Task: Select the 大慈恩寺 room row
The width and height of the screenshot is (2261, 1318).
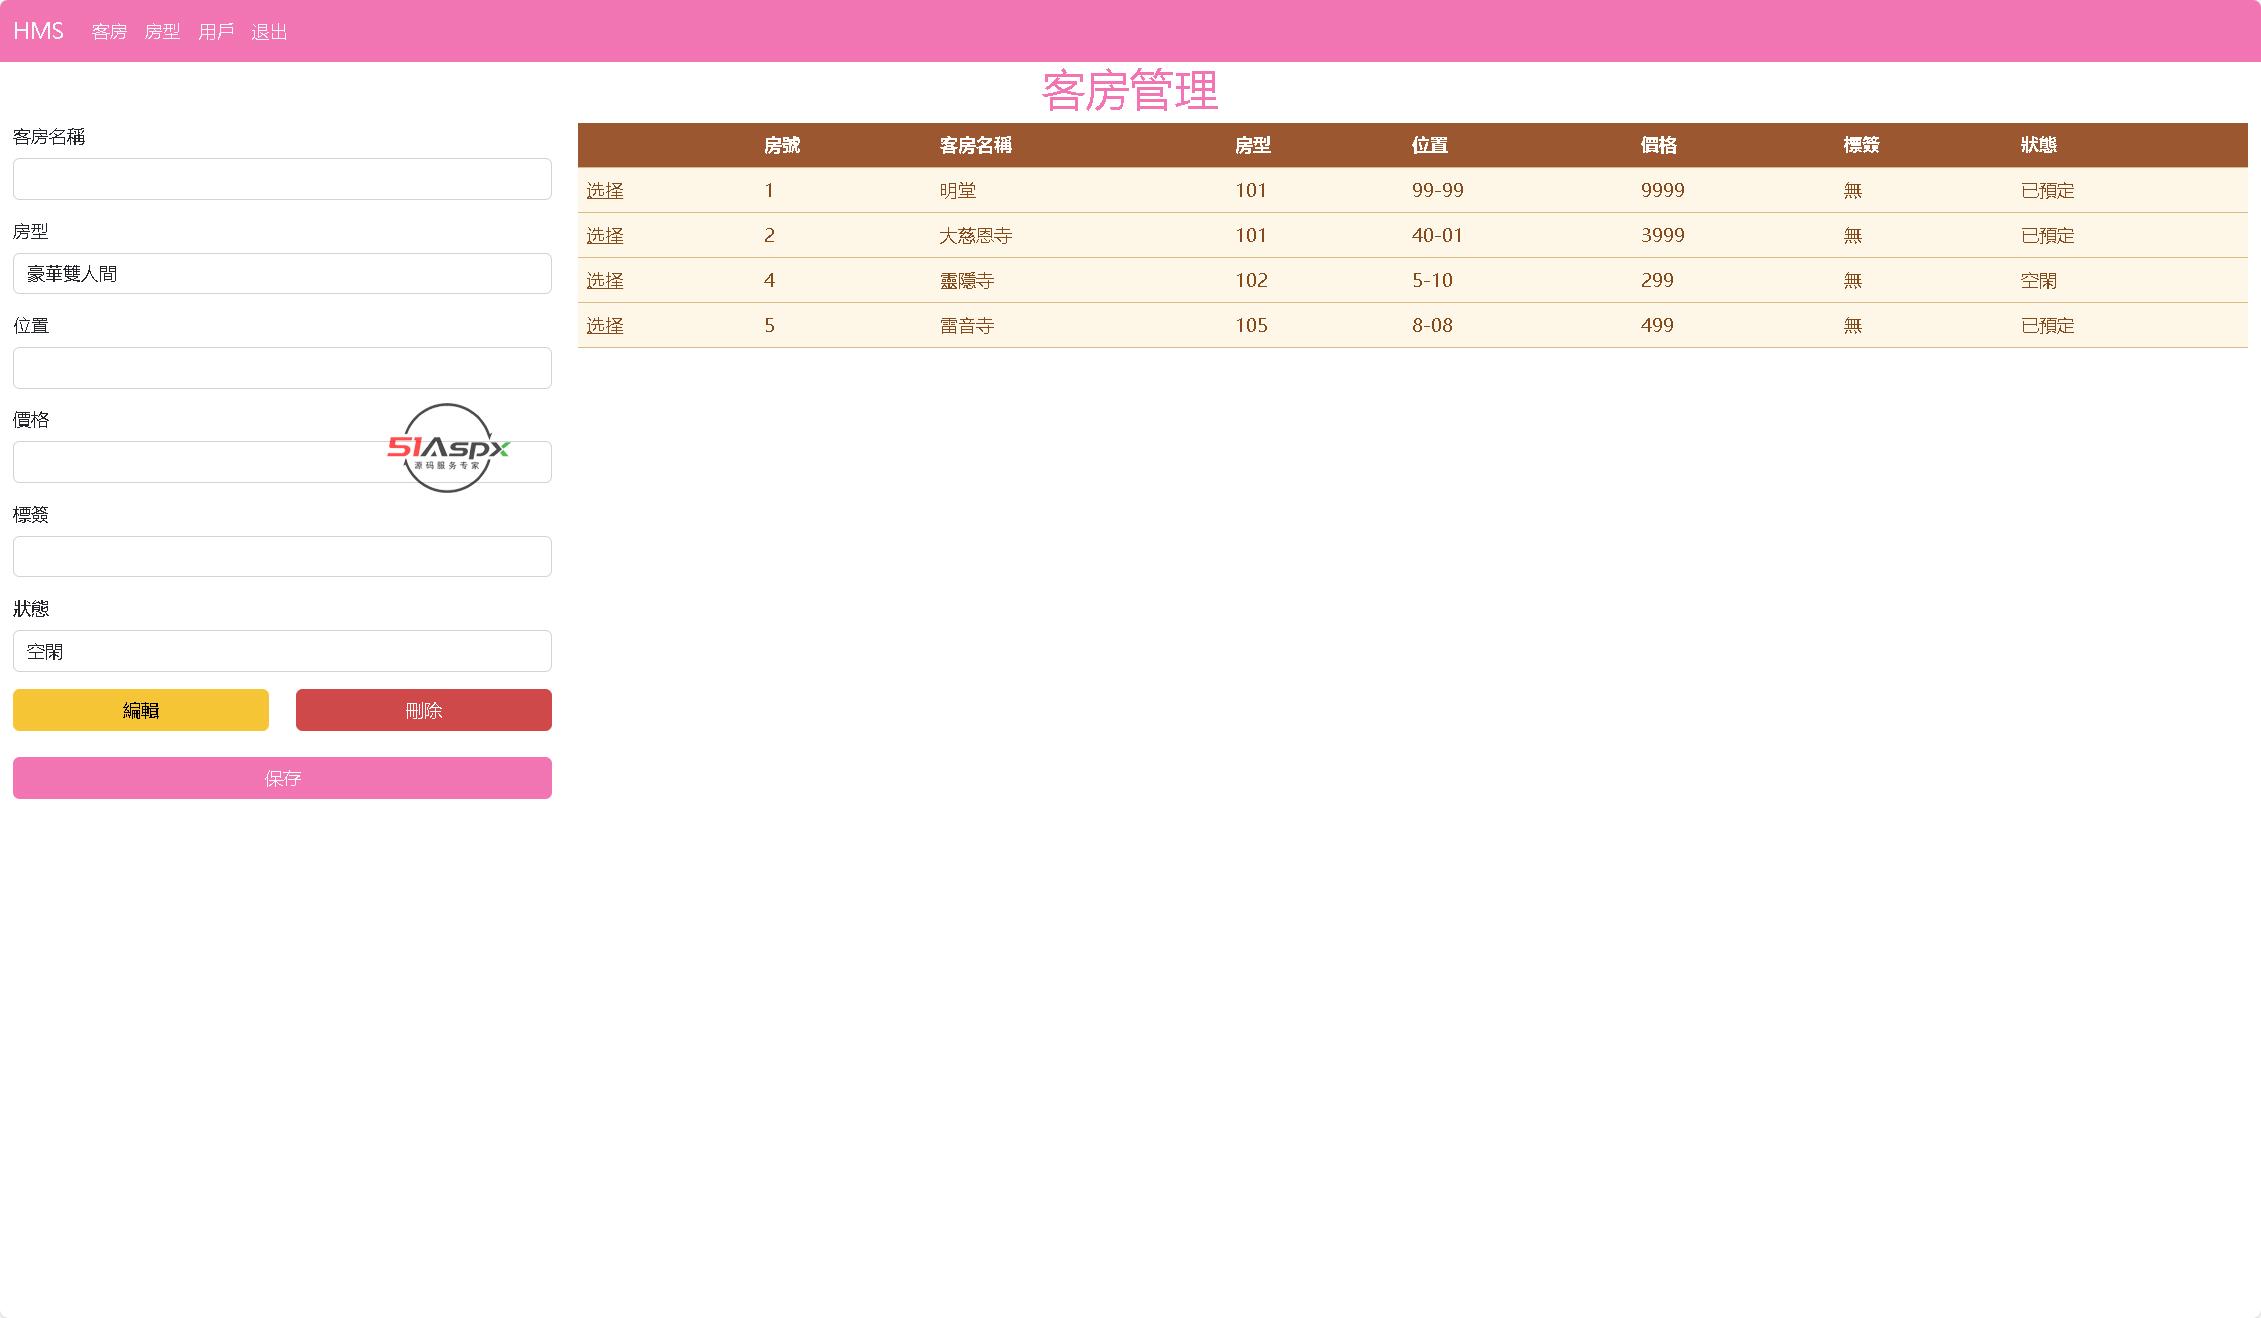Action: [604, 236]
